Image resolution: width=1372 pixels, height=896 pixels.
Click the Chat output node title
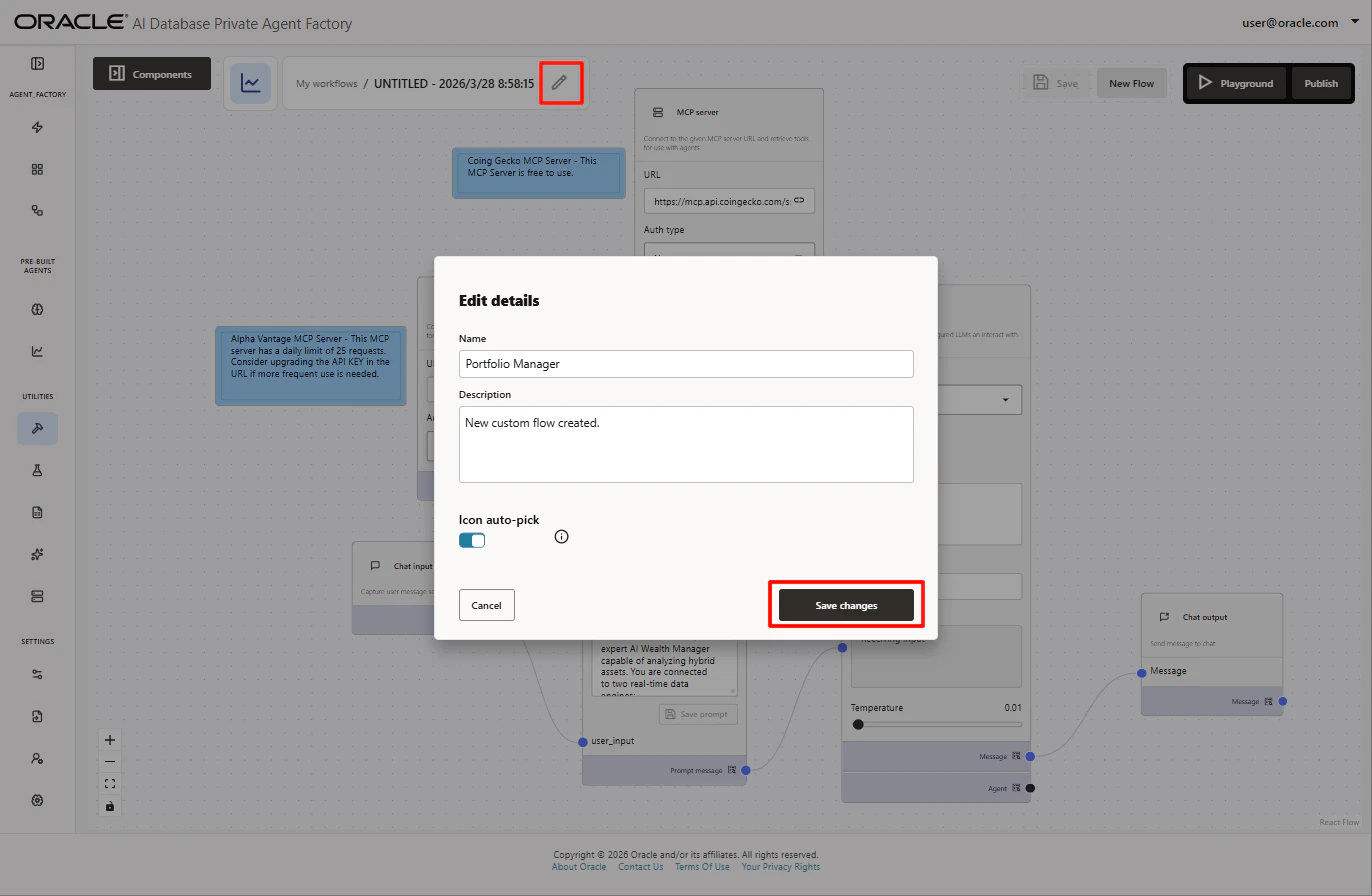(1205, 617)
